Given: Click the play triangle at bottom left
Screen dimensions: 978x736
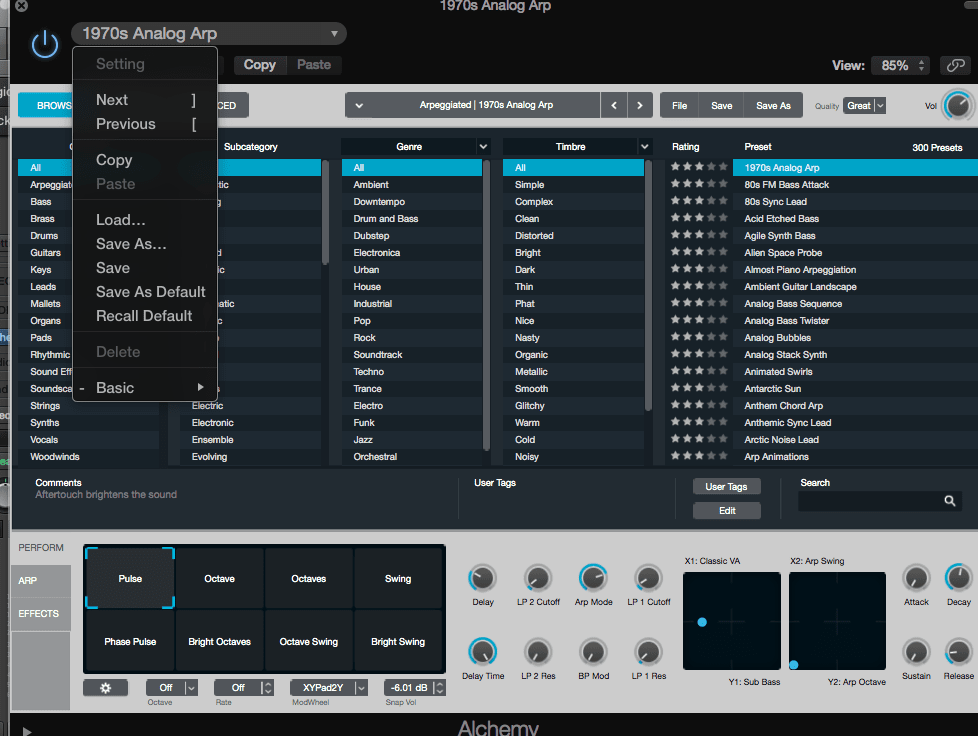Looking at the screenshot, I should (27, 730).
